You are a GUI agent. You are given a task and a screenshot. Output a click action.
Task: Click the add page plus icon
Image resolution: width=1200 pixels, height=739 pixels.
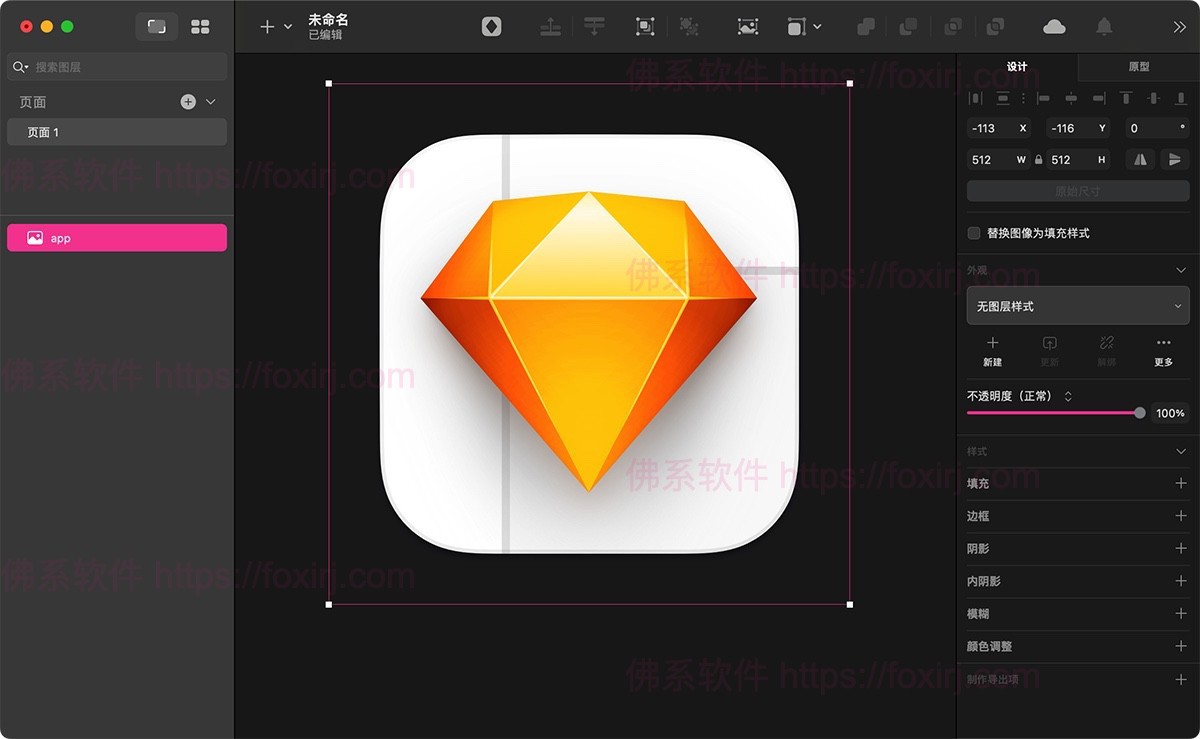188,102
